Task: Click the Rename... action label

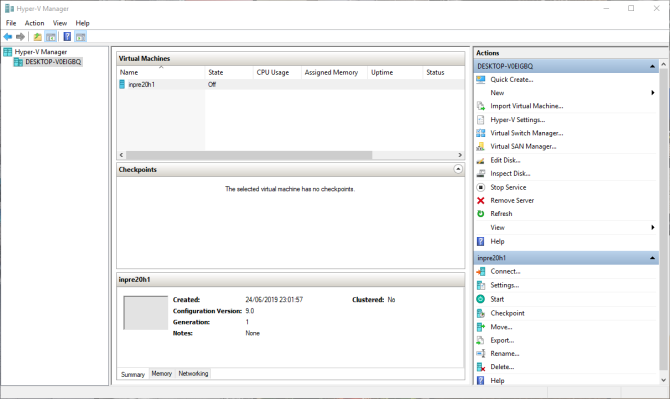Action: click(505, 354)
